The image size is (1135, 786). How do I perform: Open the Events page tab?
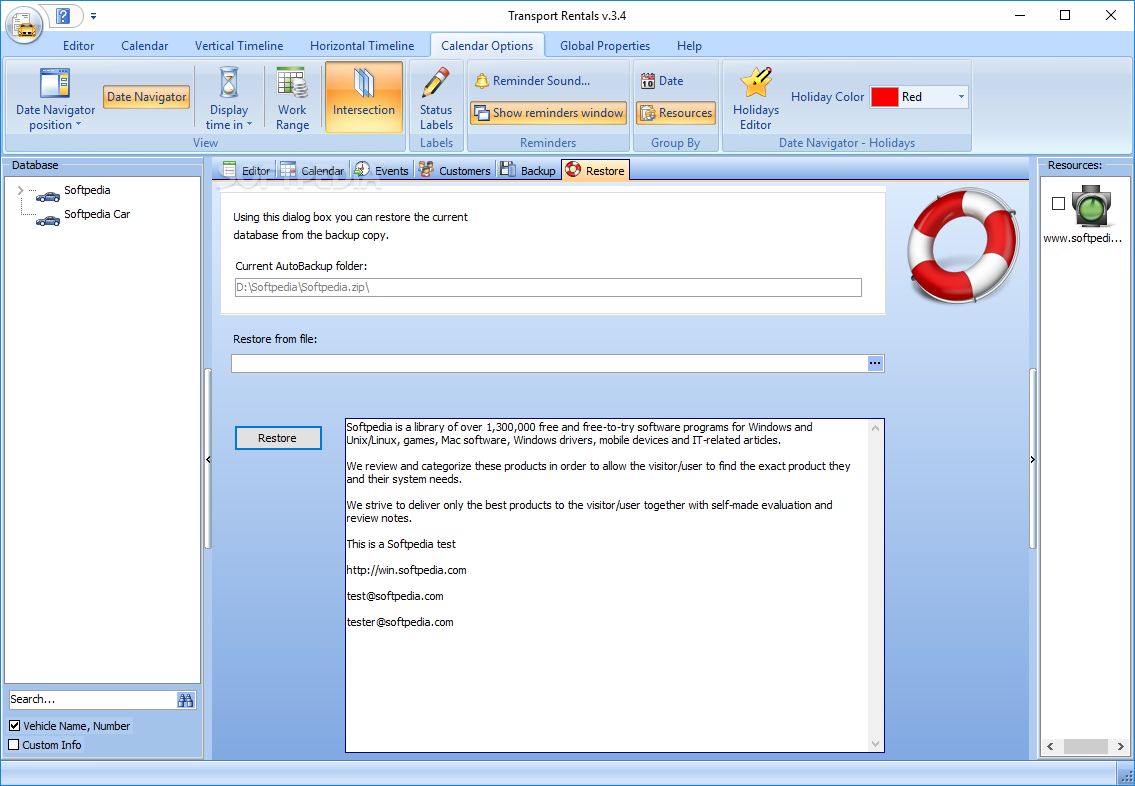pos(382,171)
